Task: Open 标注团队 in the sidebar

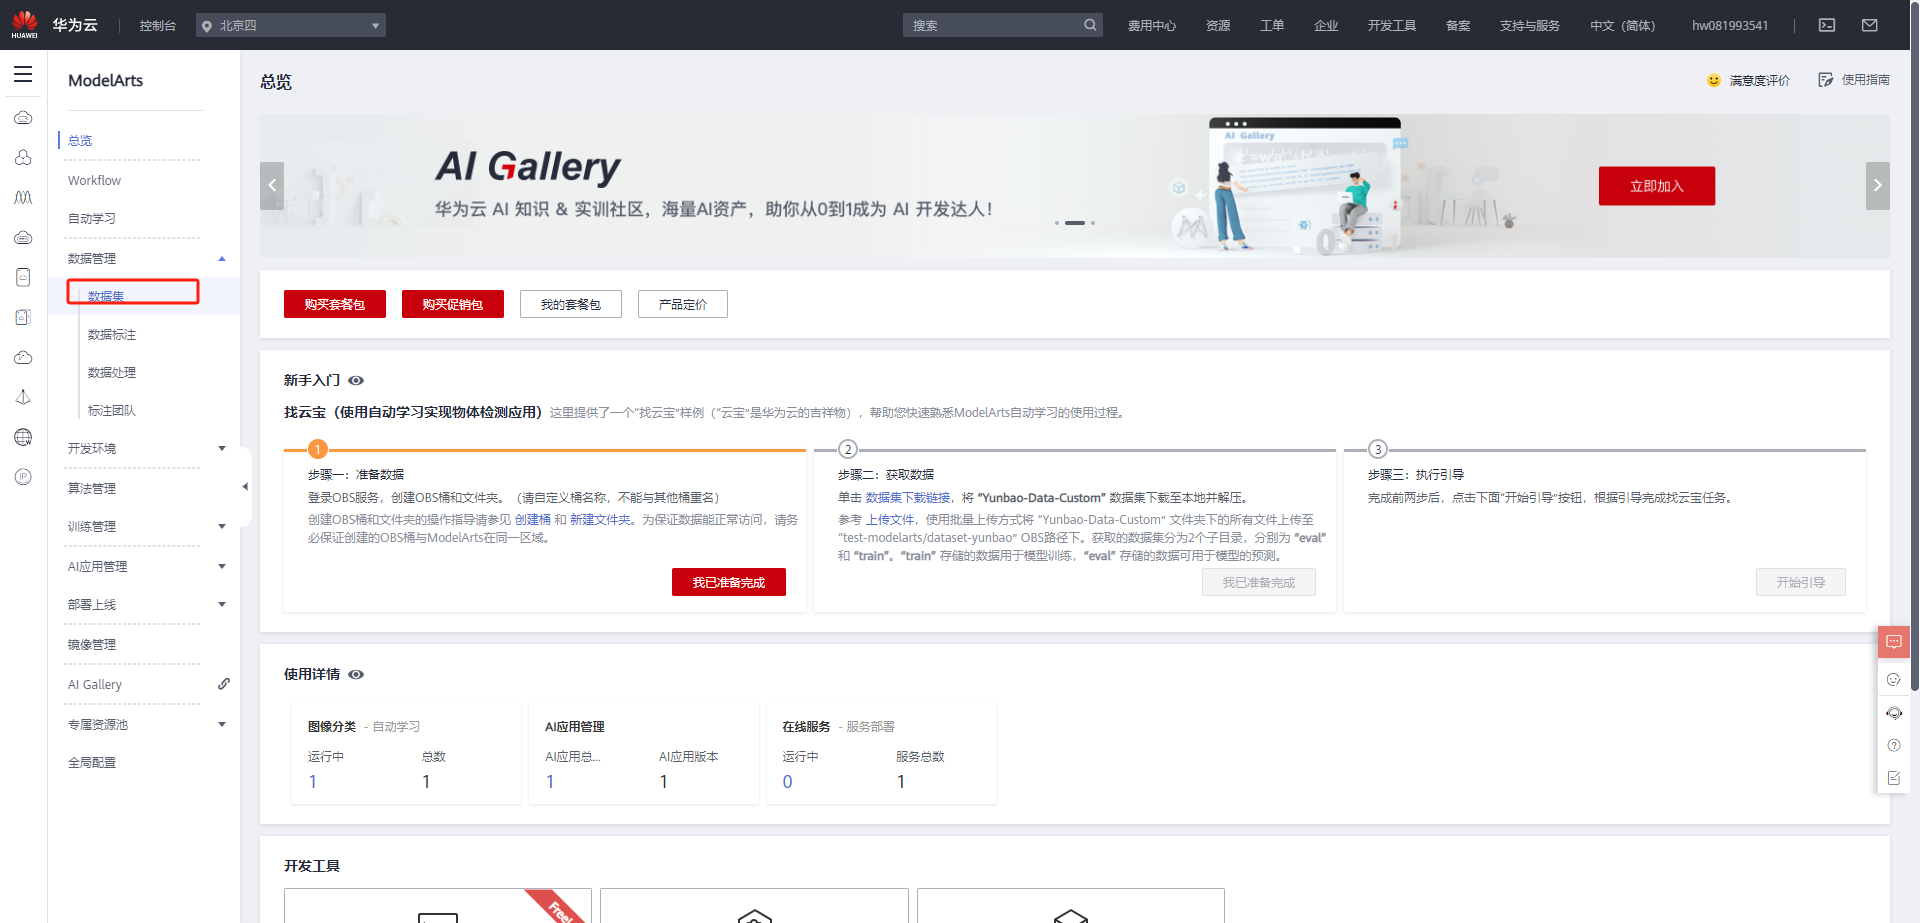Action: point(112,411)
